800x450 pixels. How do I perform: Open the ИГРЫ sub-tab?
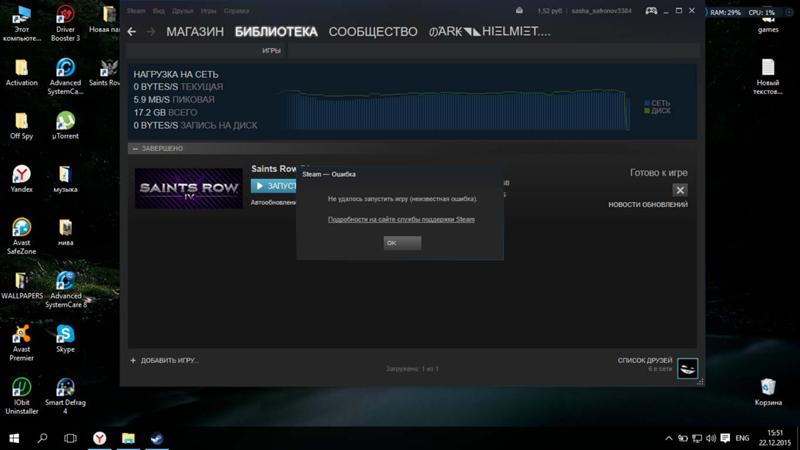(x=271, y=51)
